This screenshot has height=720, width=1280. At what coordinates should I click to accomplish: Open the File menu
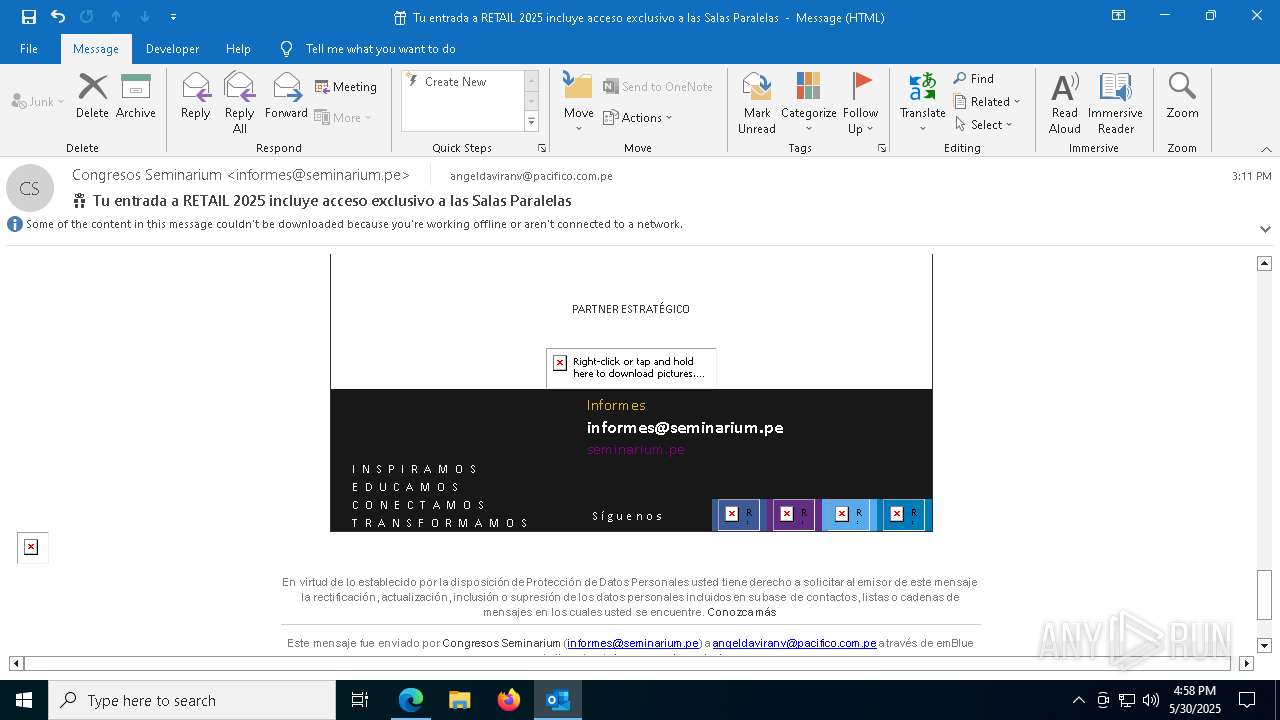[29, 49]
